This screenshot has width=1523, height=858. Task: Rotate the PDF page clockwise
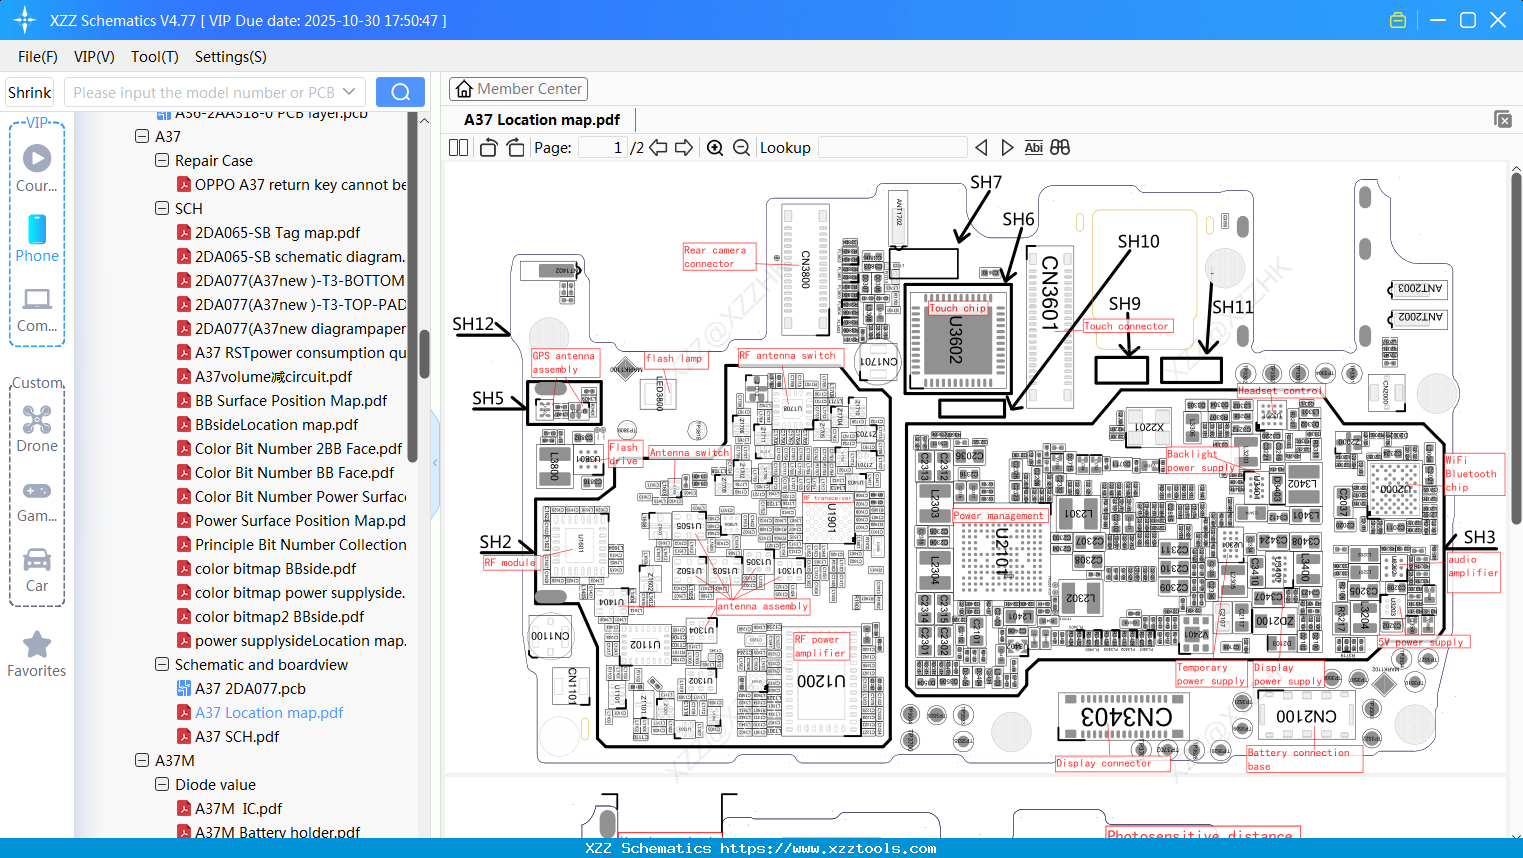(x=515, y=148)
